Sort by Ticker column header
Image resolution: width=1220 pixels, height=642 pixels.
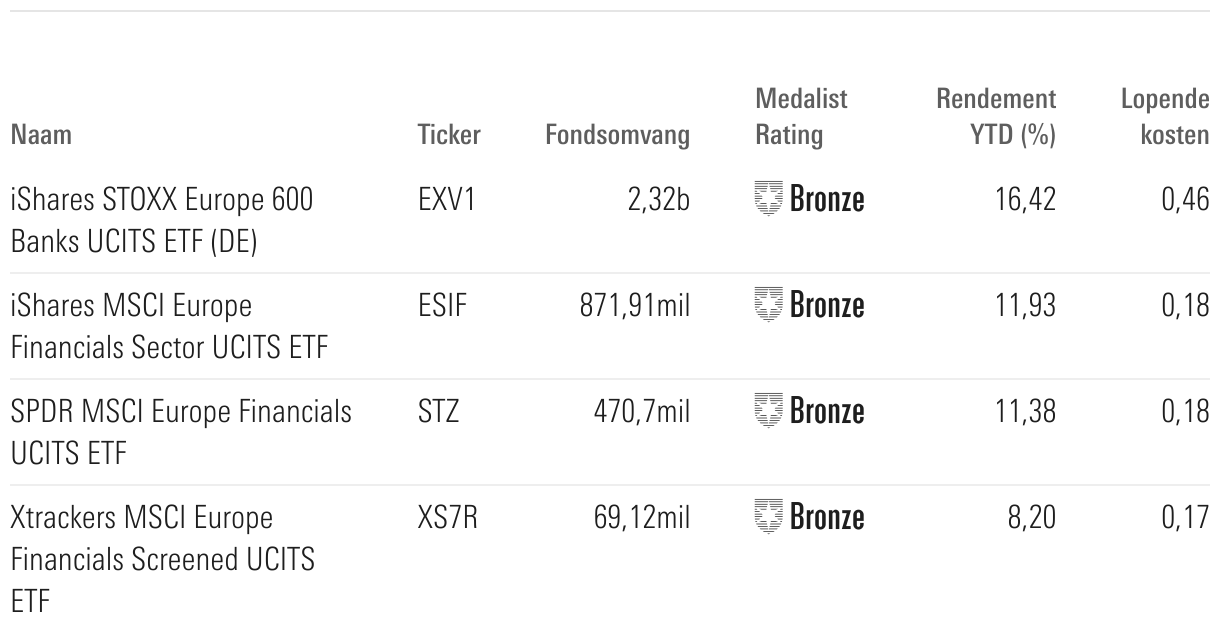(x=449, y=135)
